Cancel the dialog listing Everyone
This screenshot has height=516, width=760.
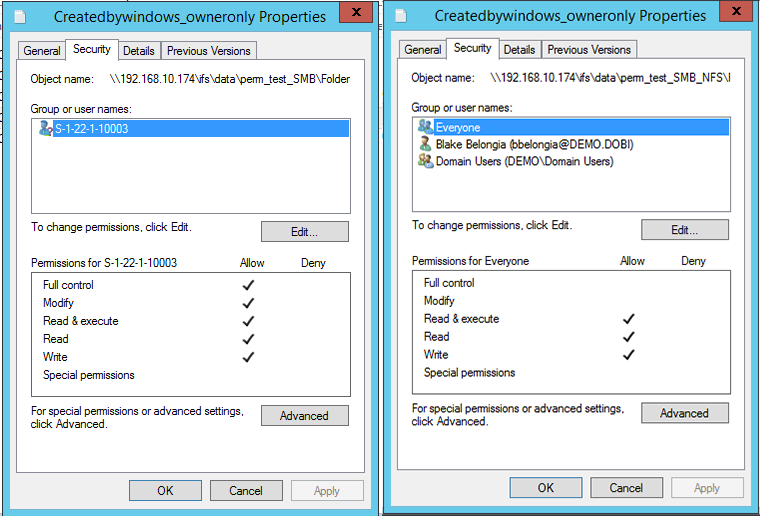(x=626, y=488)
